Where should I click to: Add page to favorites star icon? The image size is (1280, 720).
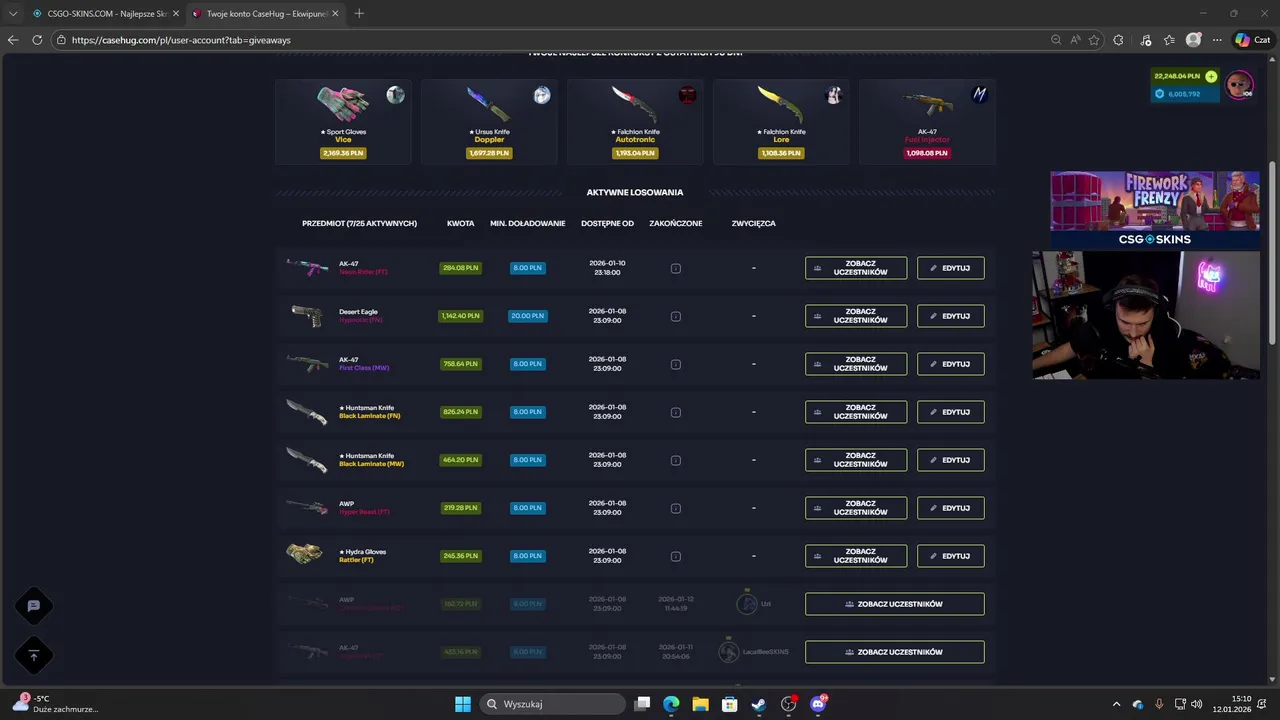pyautogui.click(x=1094, y=40)
